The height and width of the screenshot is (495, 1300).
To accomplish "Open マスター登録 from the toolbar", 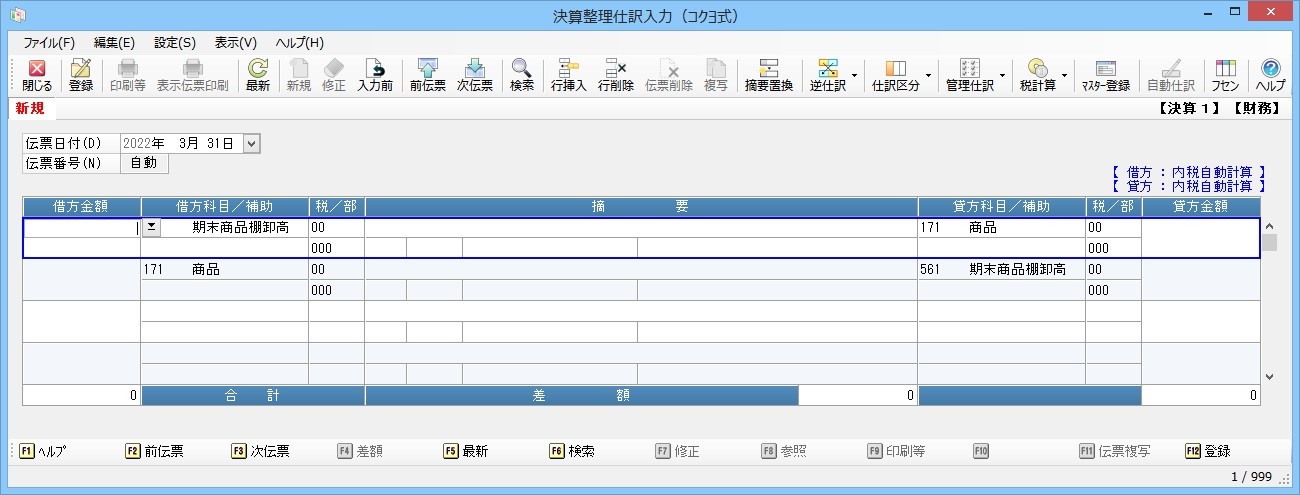I will point(1106,76).
